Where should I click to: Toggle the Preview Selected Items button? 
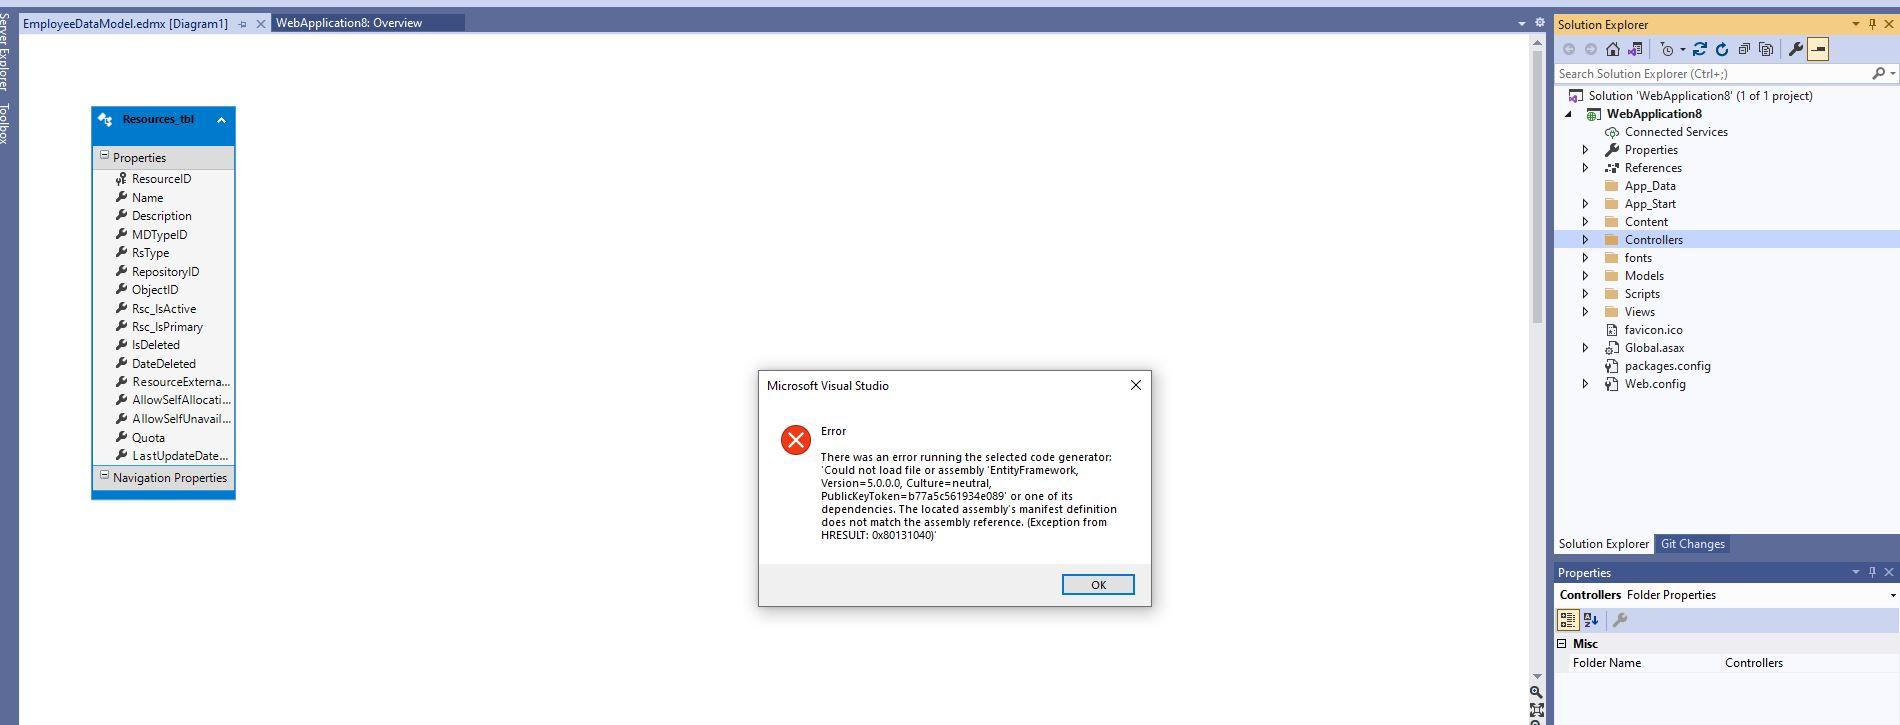tap(1818, 49)
